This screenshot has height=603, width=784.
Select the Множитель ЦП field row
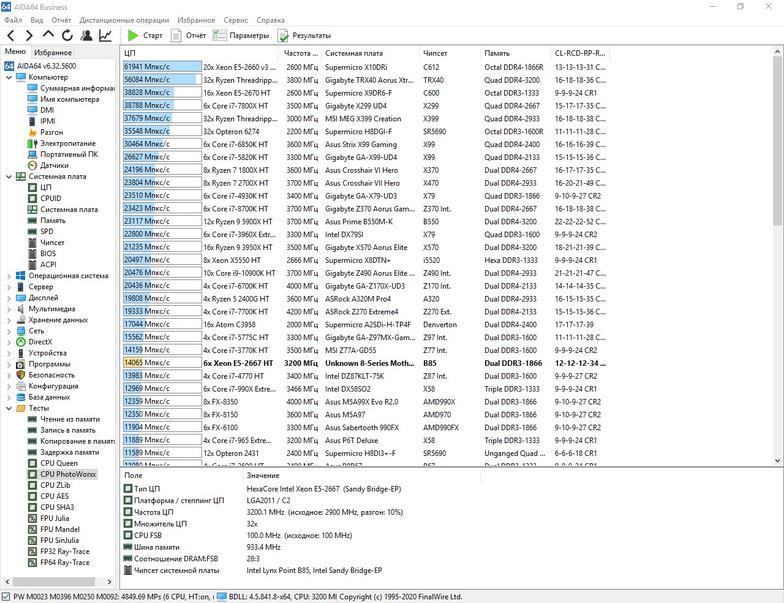coord(300,524)
